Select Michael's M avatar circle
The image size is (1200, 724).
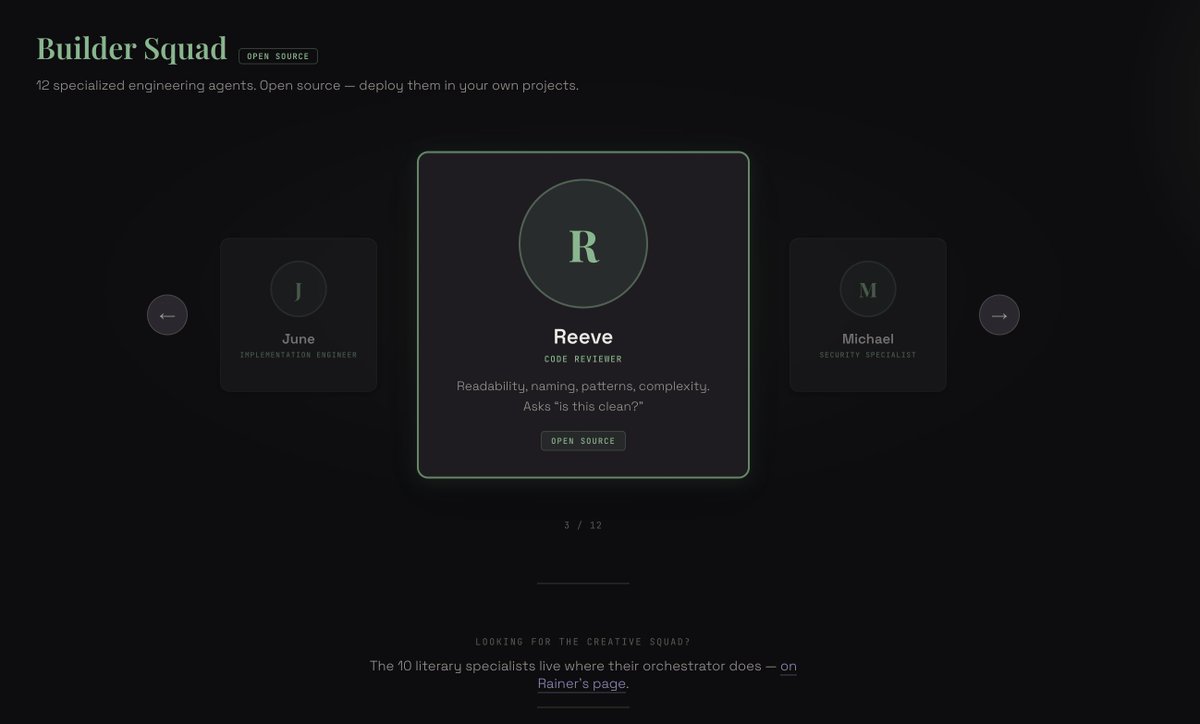click(868, 290)
